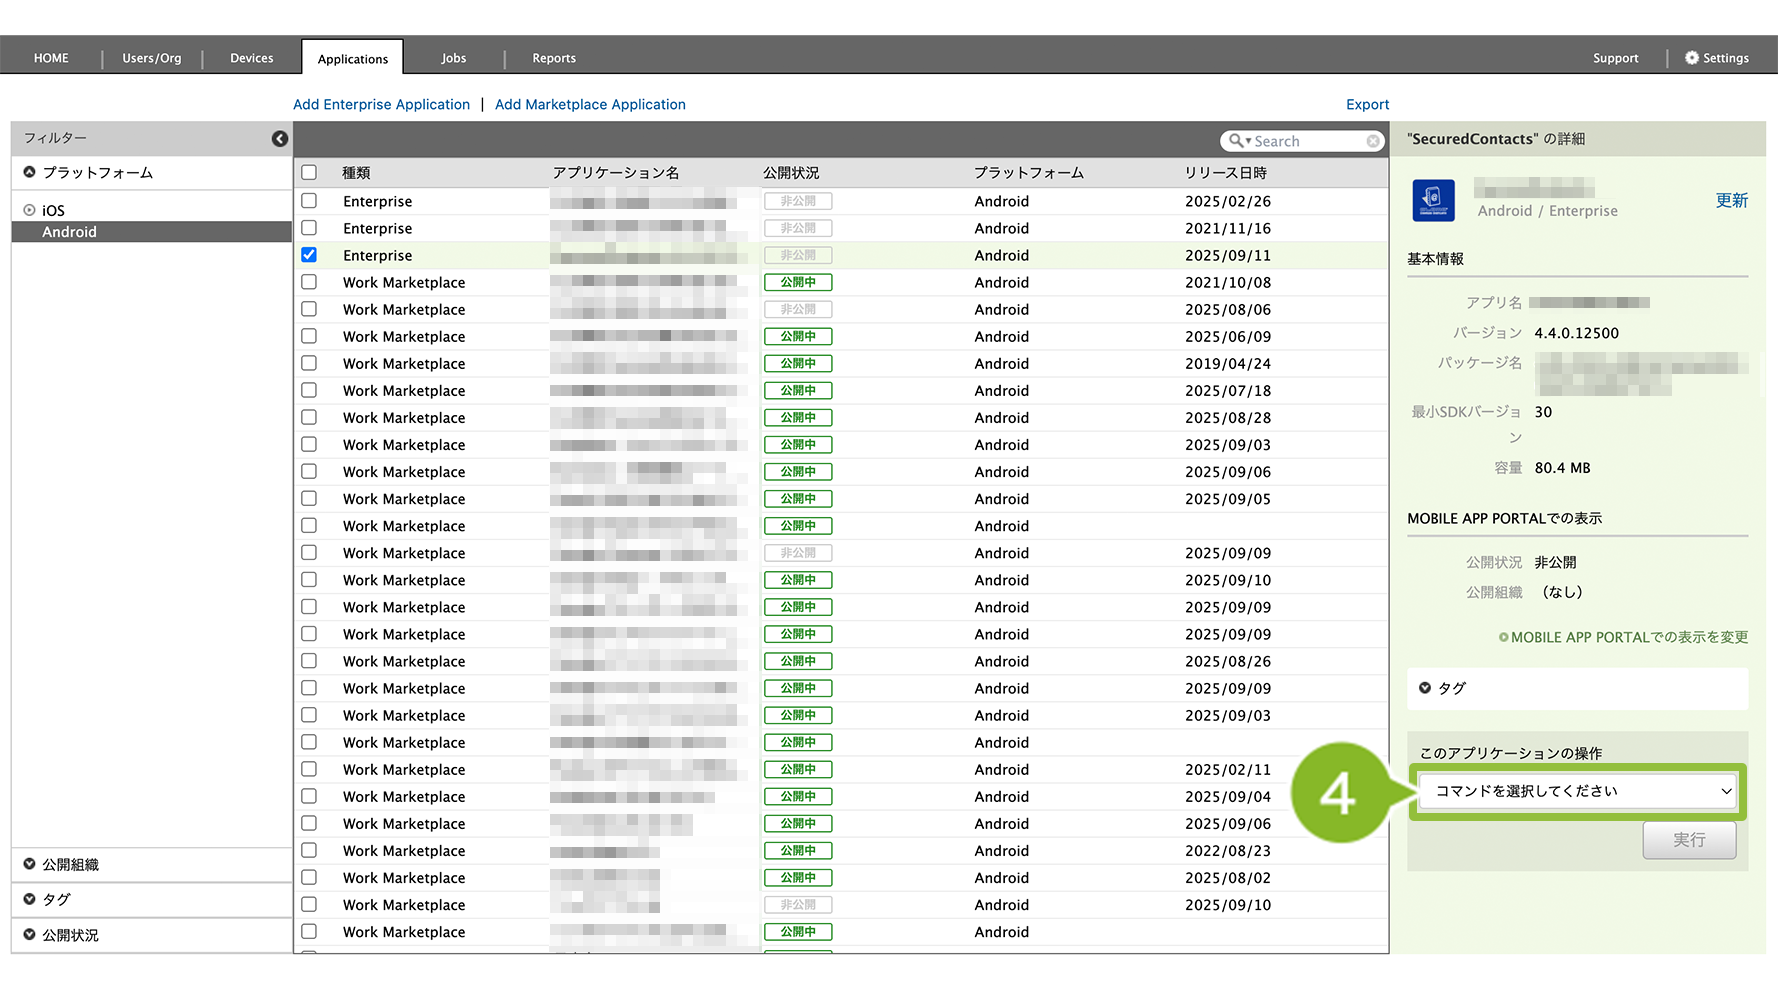Click the SecuredContacts app icon
Viewport: 1778px width, 1000px height.
pyautogui.click(x=1433, y=200)
